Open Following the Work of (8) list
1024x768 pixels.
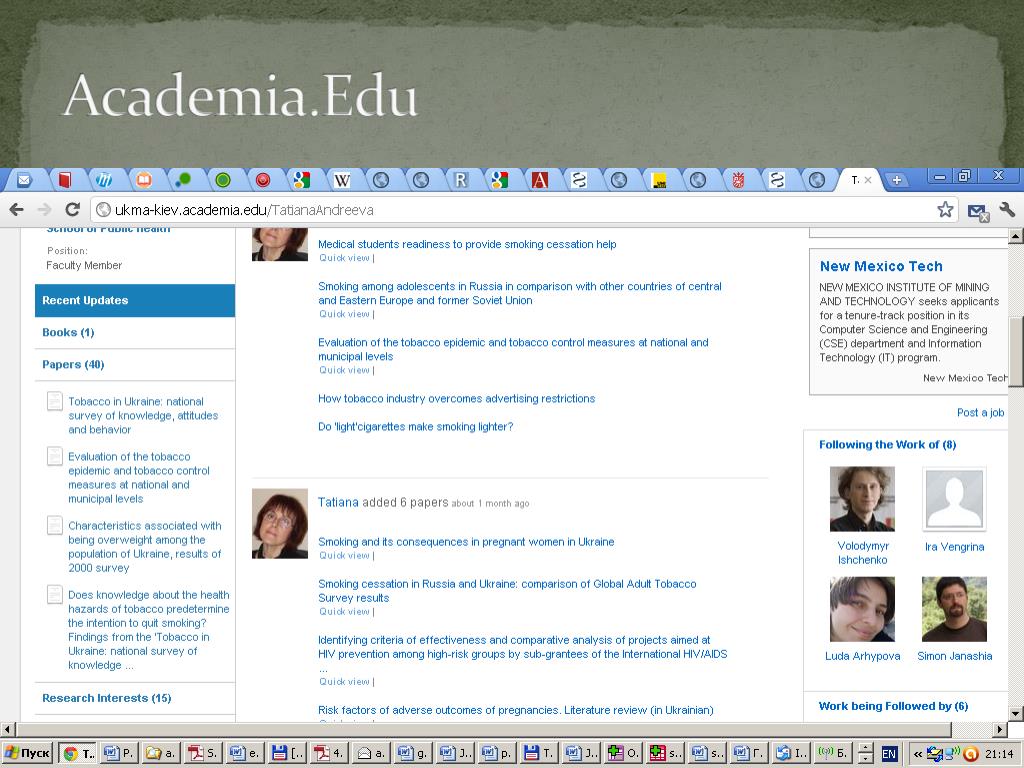pyautogui.click(x=888, y=445)
